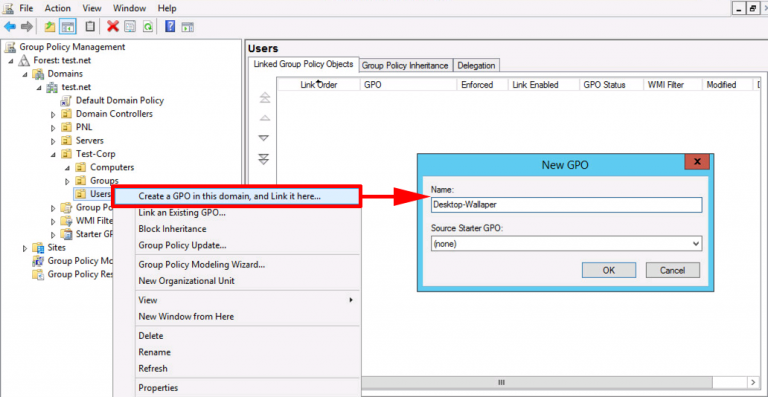Open the Delegation tab

tap(476, 66)
